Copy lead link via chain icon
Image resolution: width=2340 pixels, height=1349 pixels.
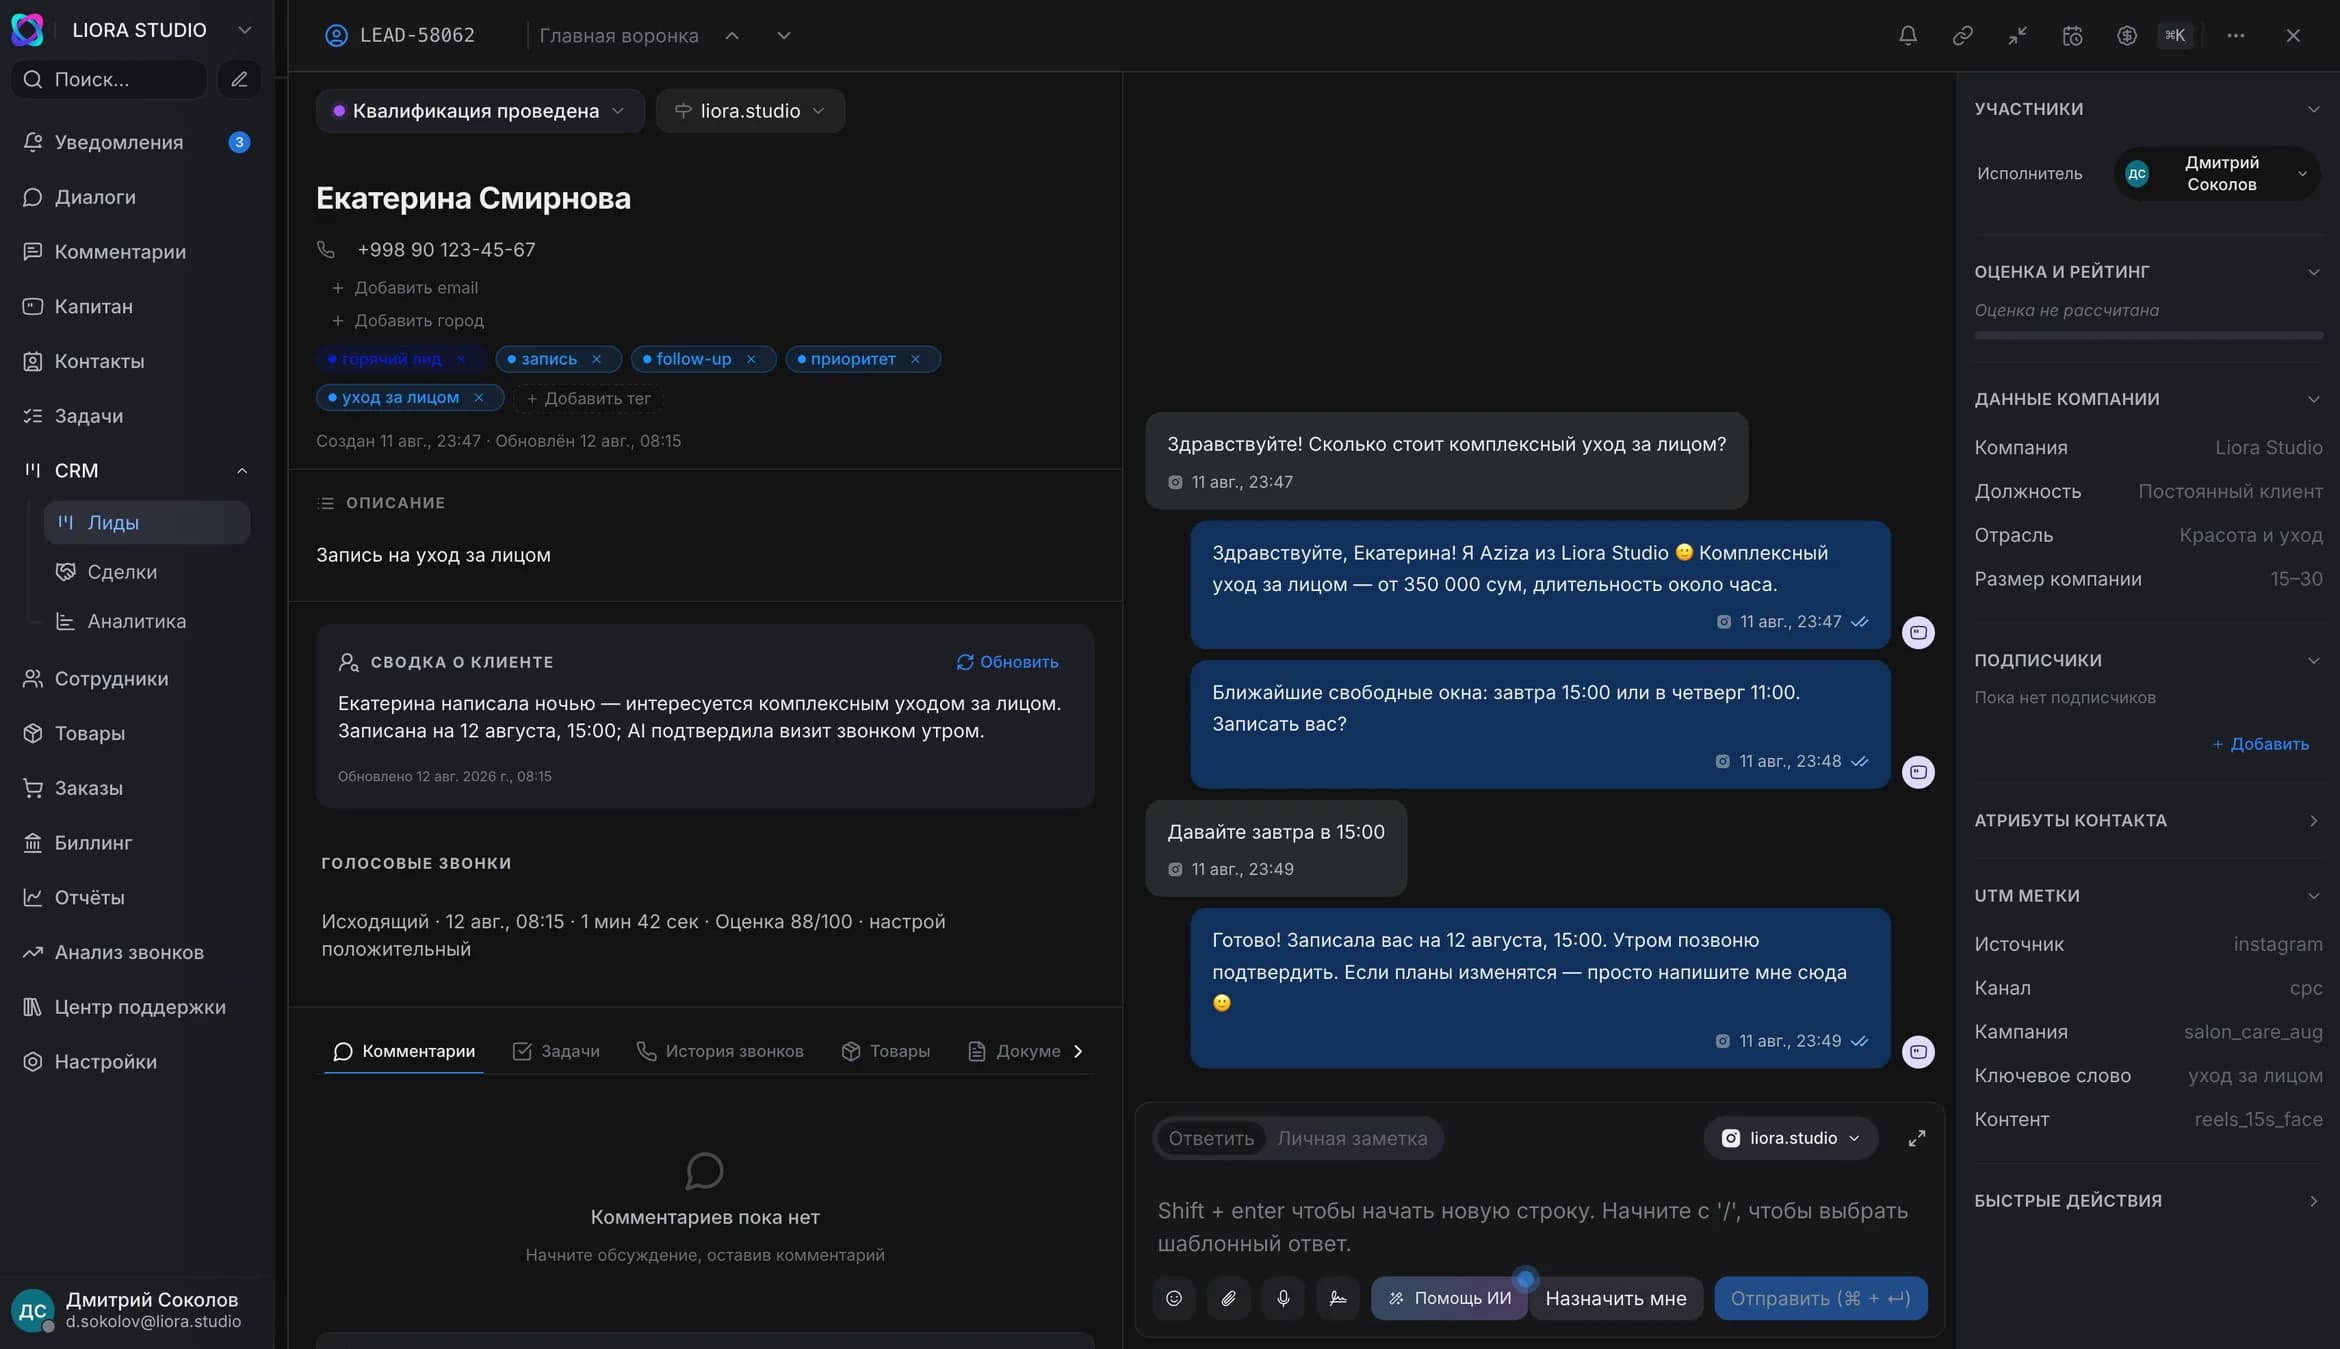pyautogui.click(x=1962, y=35)
